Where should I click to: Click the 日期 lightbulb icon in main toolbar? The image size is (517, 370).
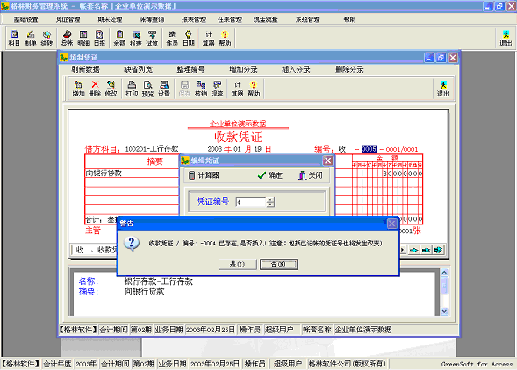coord(188,38)
